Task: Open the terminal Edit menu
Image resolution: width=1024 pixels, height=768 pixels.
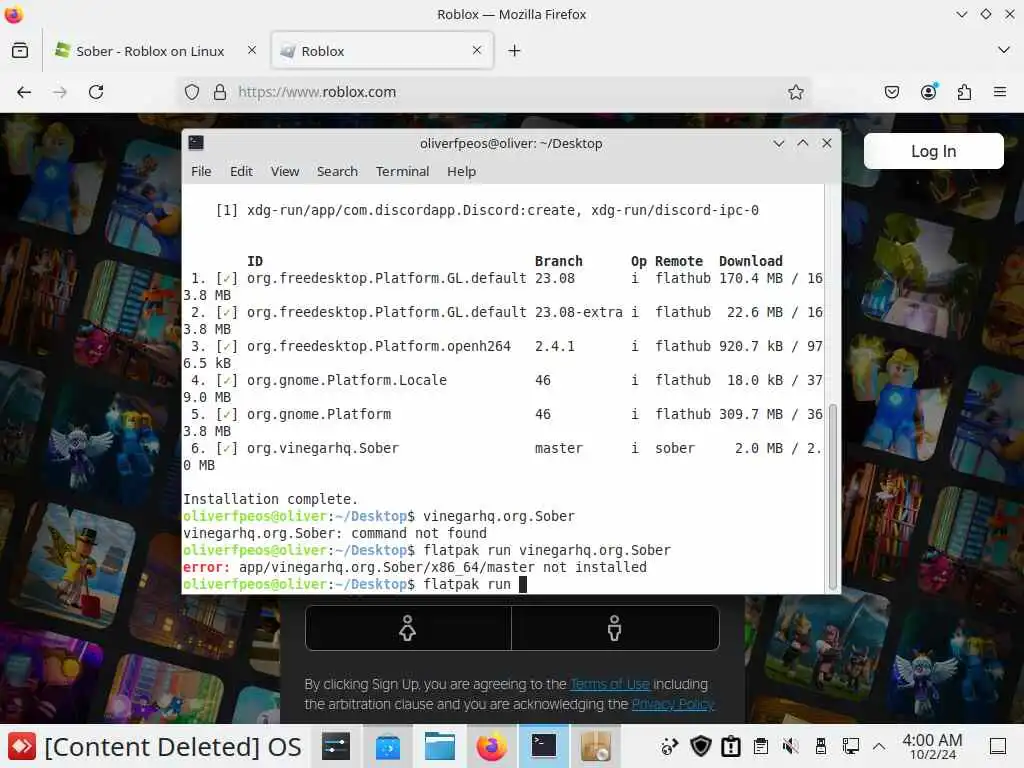Action: [241, 172]
